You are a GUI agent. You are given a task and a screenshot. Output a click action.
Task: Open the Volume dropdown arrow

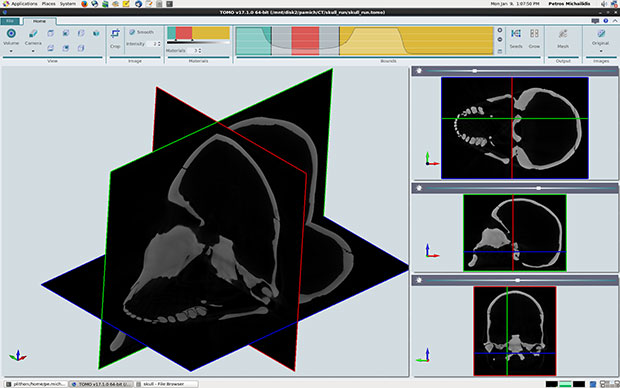click(11, 51)
